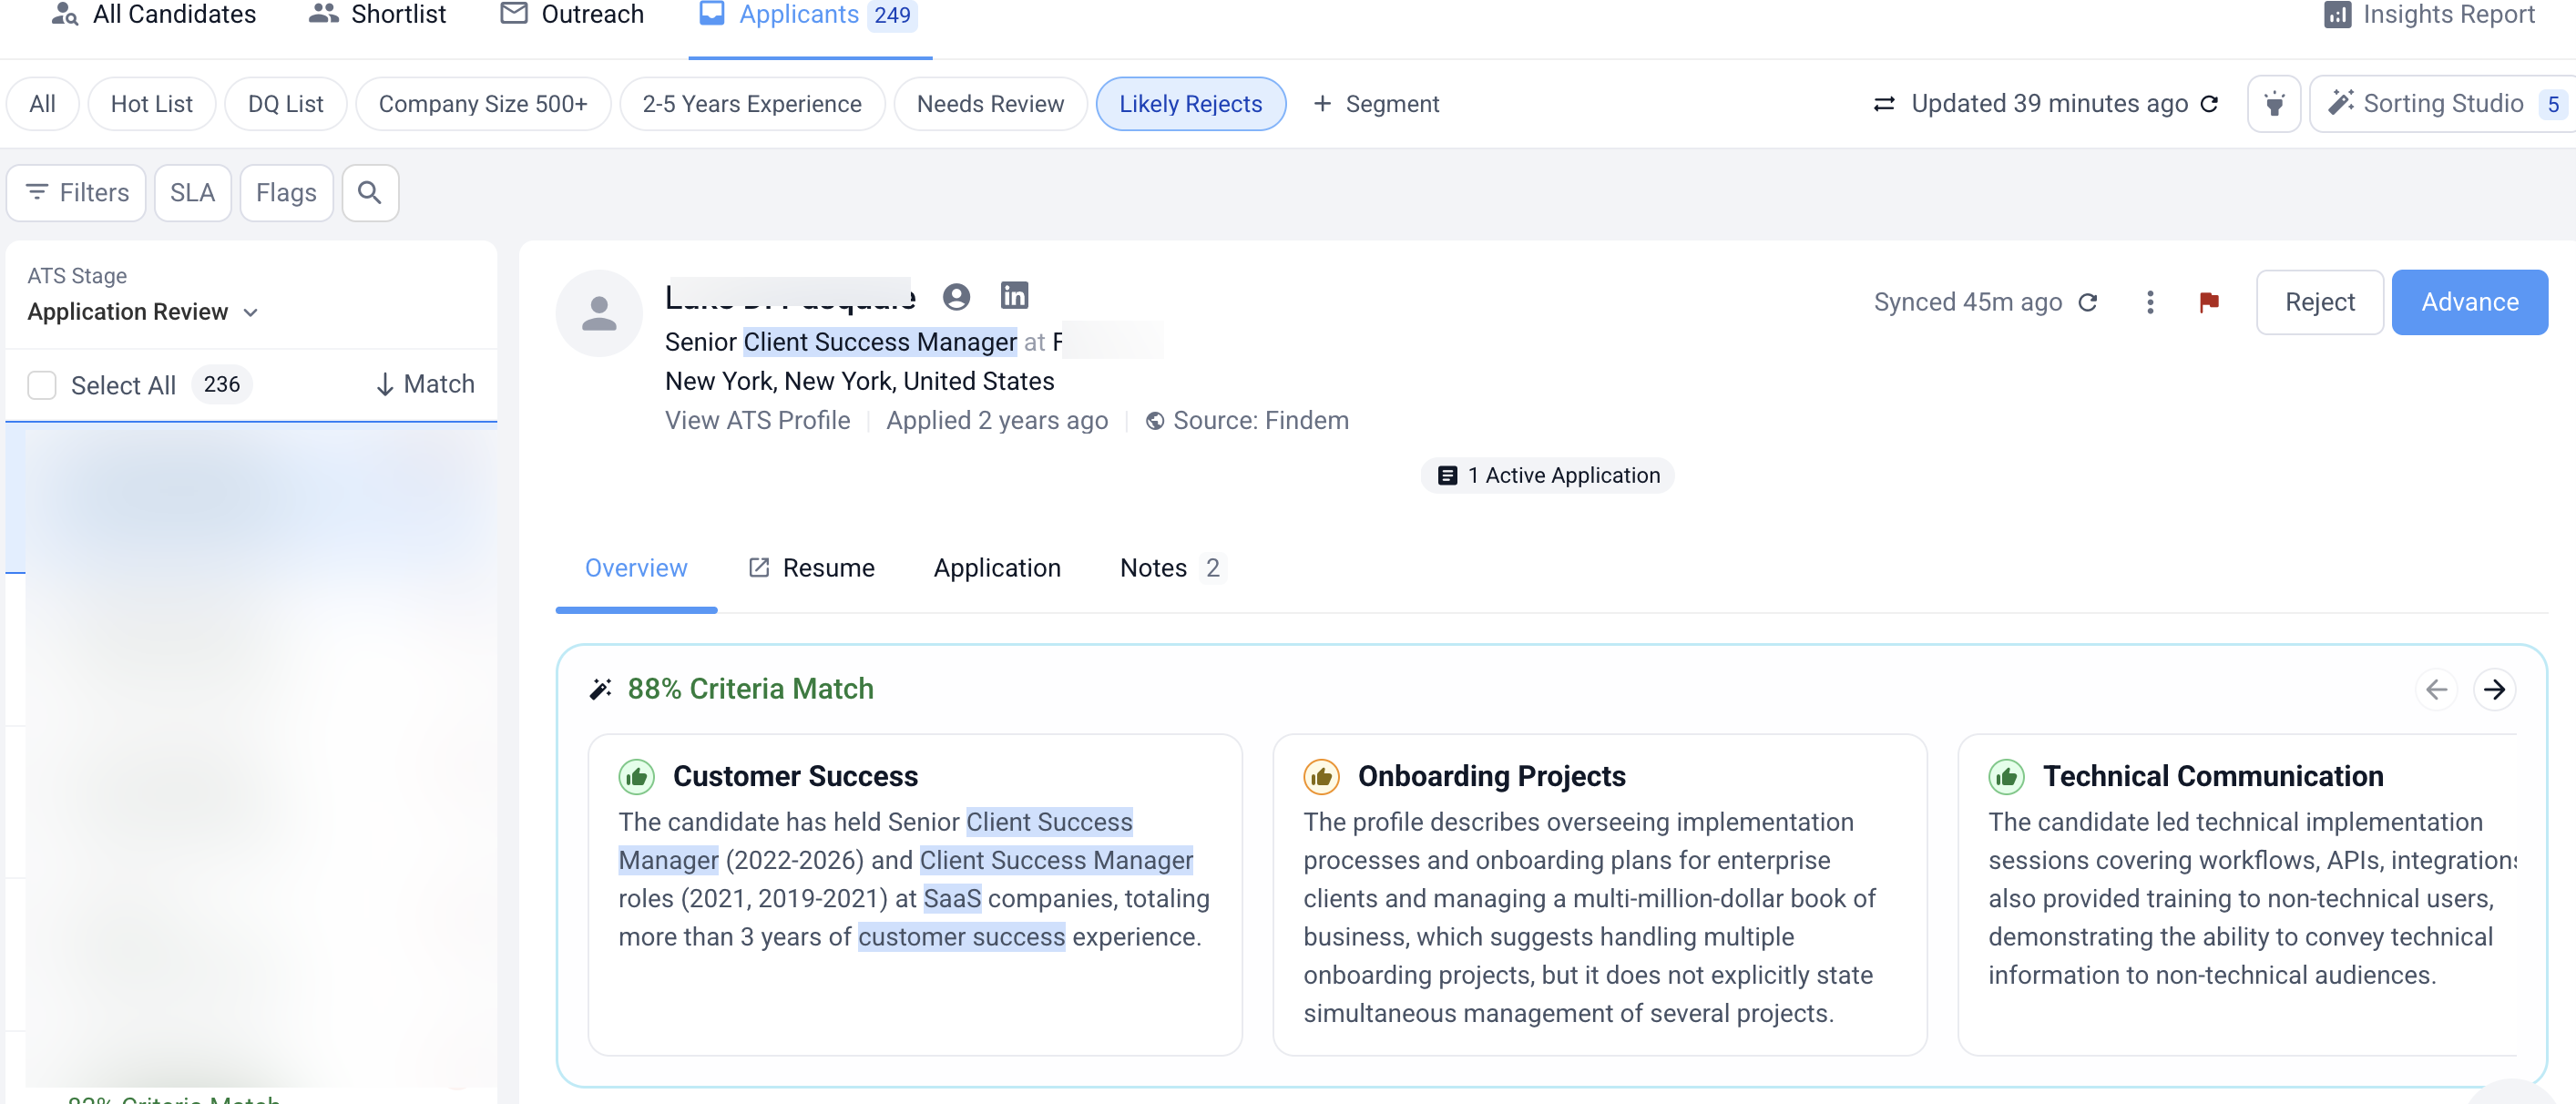The height and width of the screenshot is (1104, 2576).
Task: Open the candidate profile person icon
Action: tap(956, 296)
